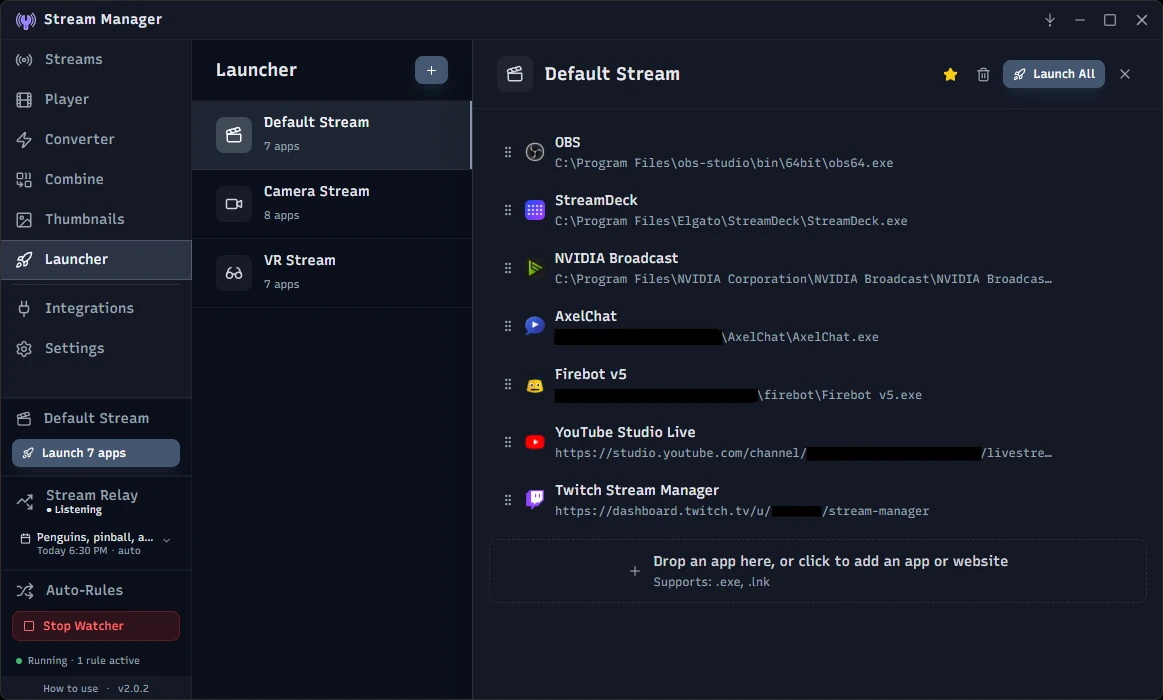Open the Streams section

click(96, 59)
